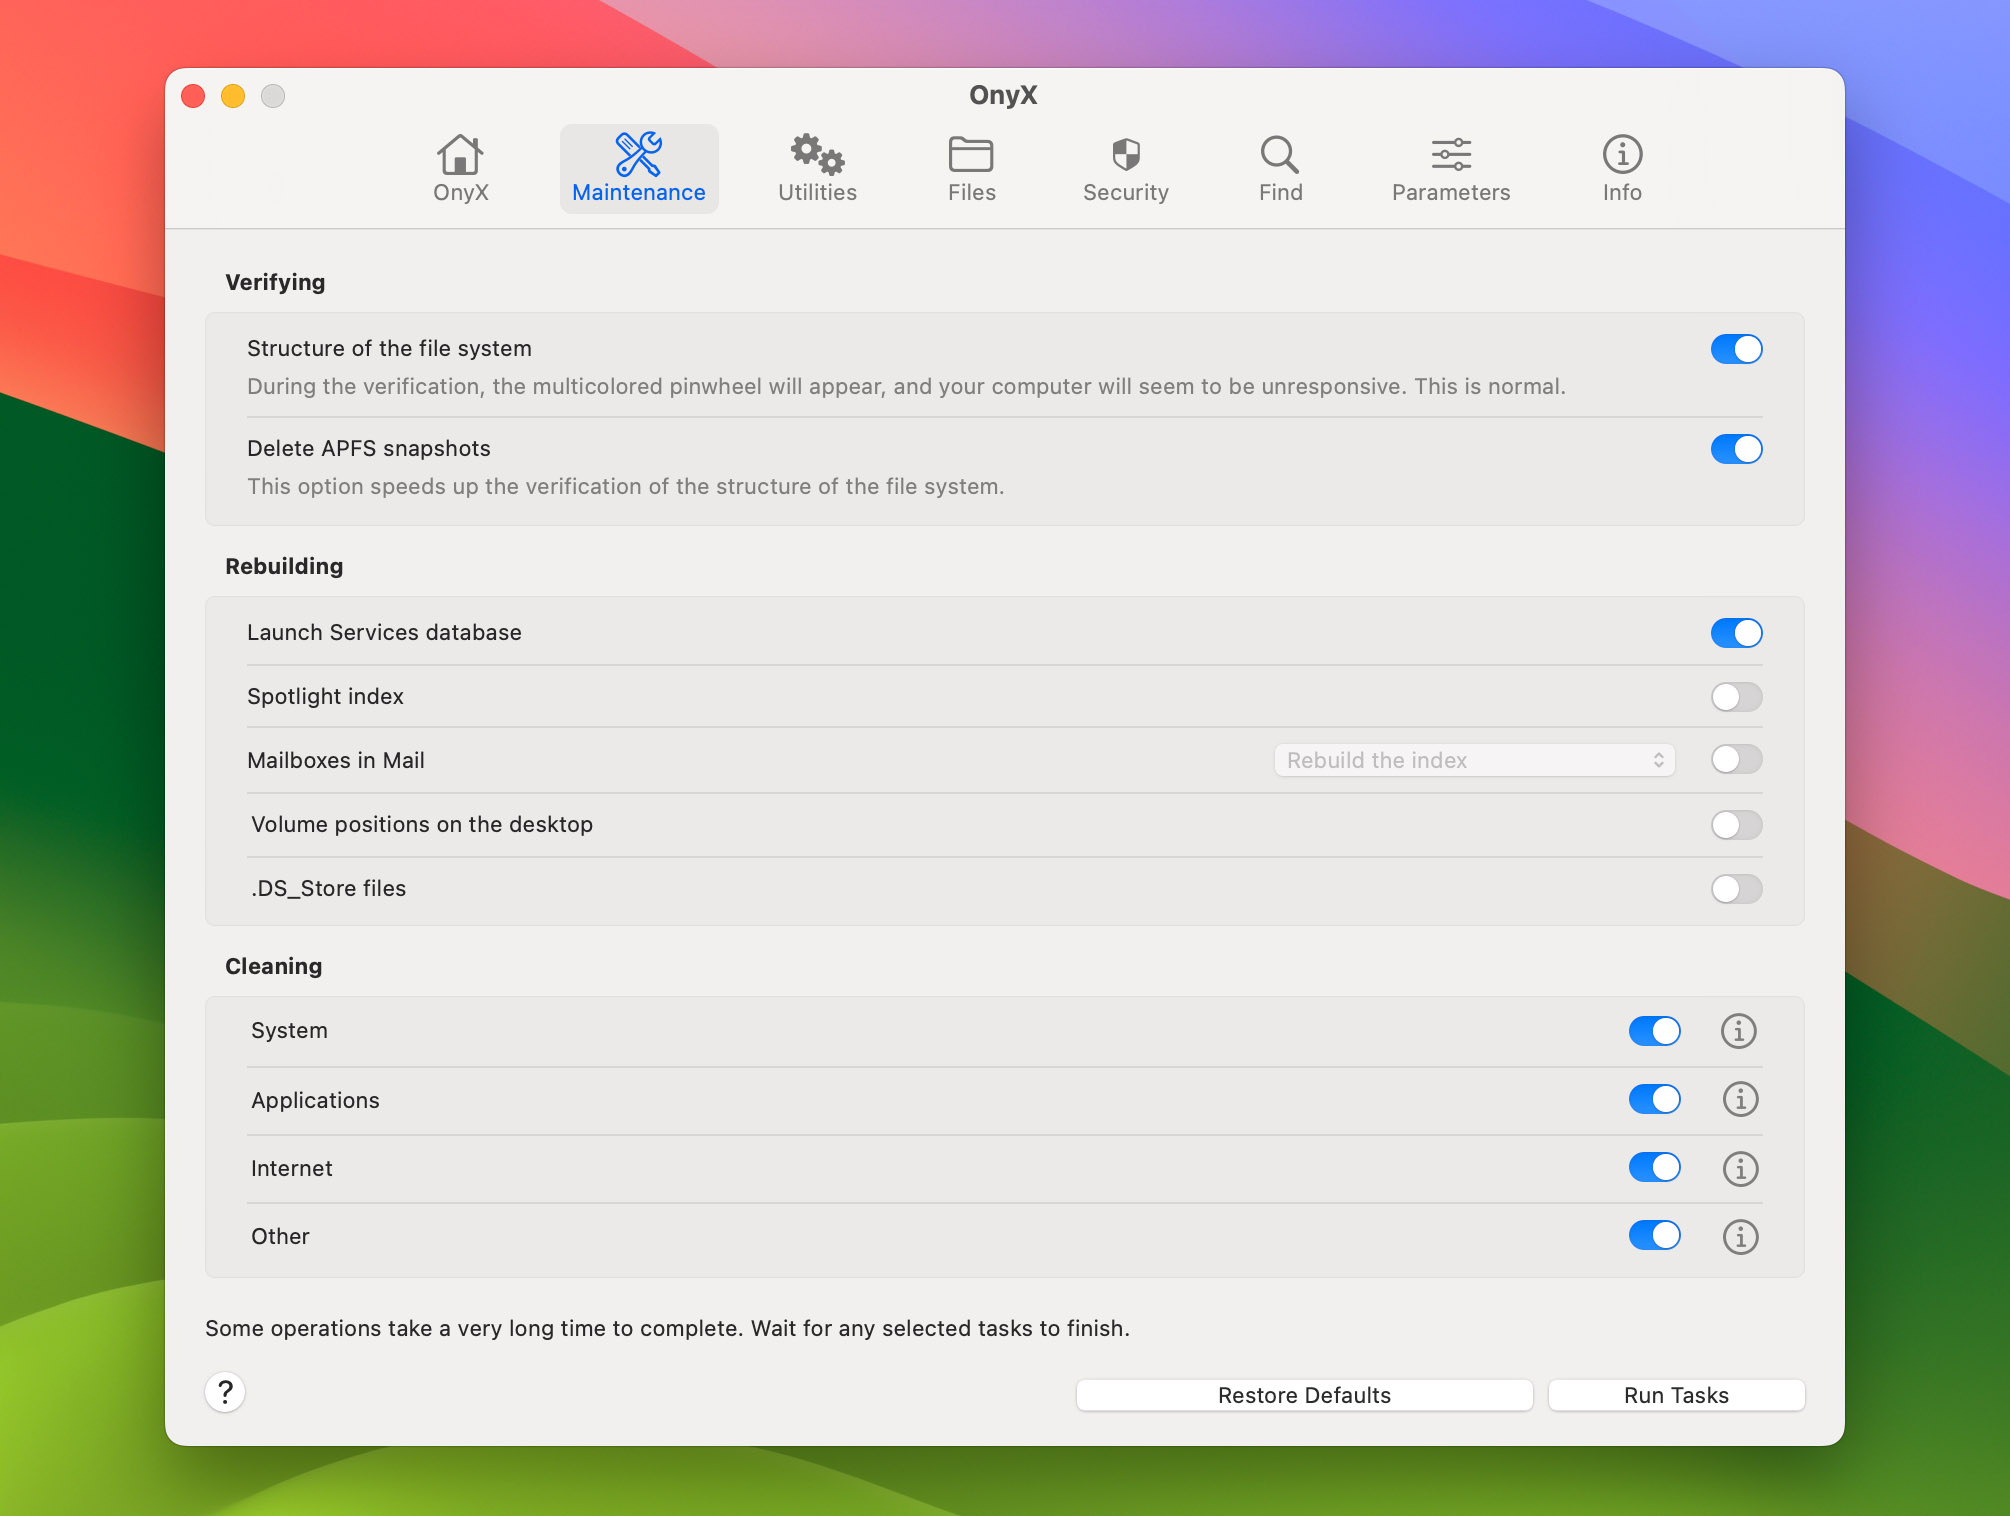Screen dimensions: 2010x1516
Task: Click the 'Applications' row label
Action: 315,1100
